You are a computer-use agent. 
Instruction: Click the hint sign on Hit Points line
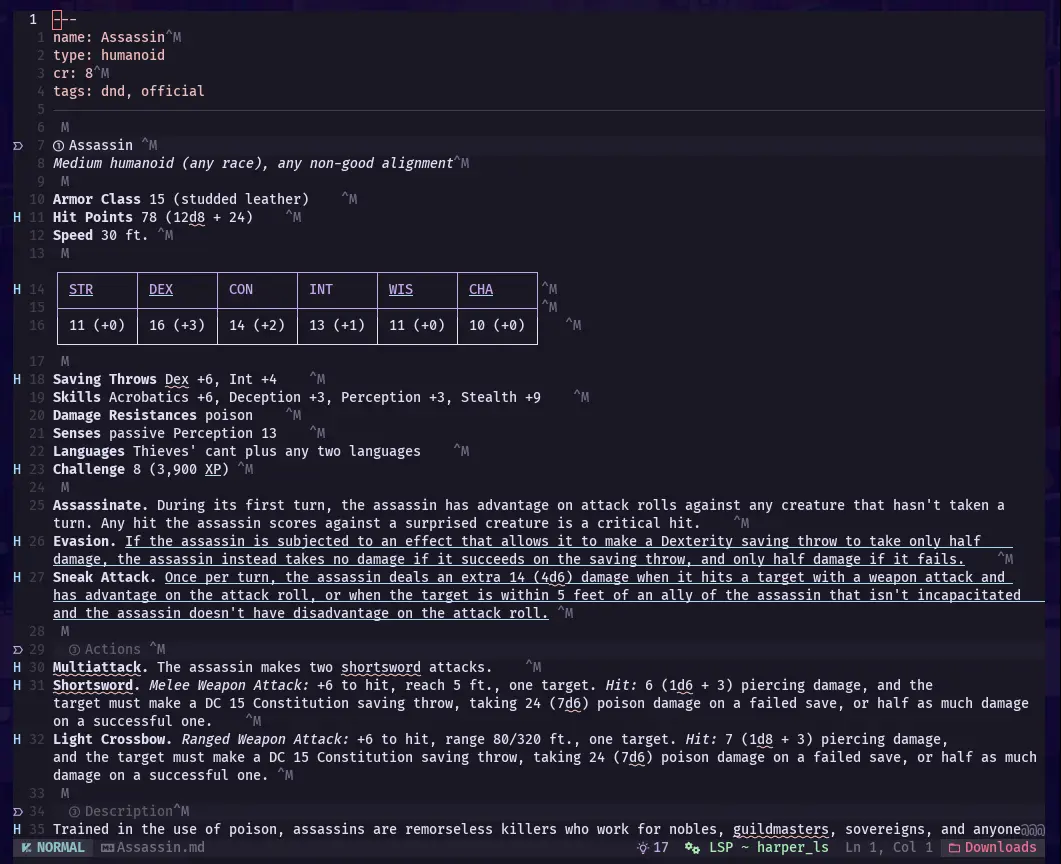click(x=17, y=217)
